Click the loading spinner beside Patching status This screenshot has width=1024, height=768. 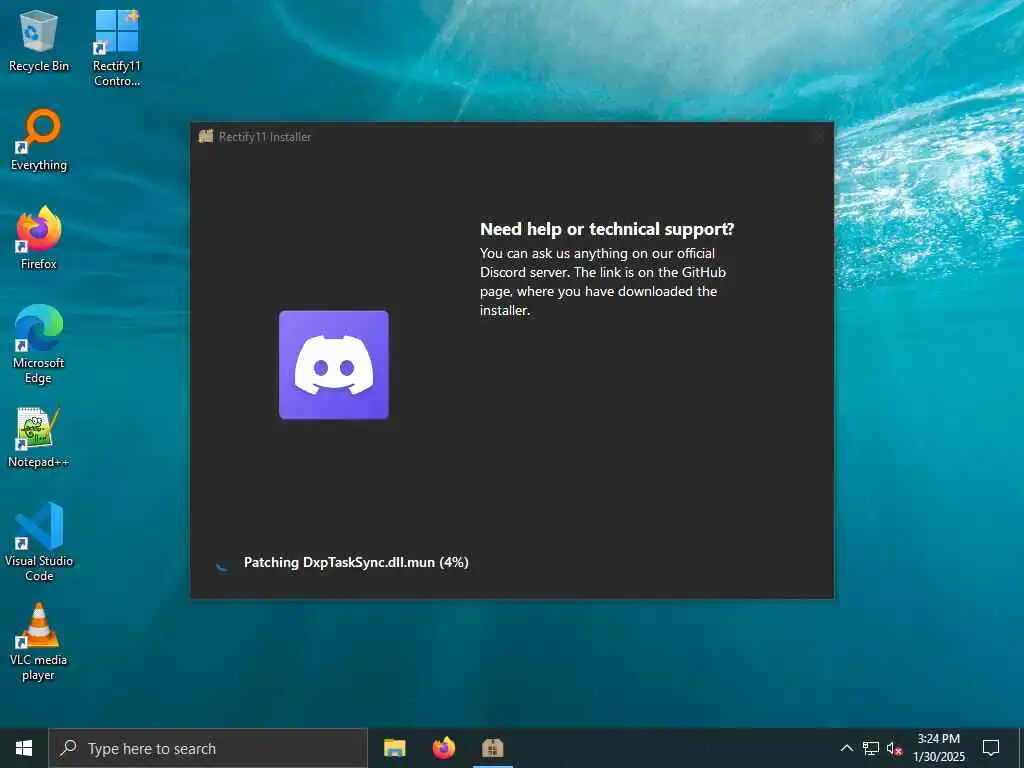click(222, 563)
